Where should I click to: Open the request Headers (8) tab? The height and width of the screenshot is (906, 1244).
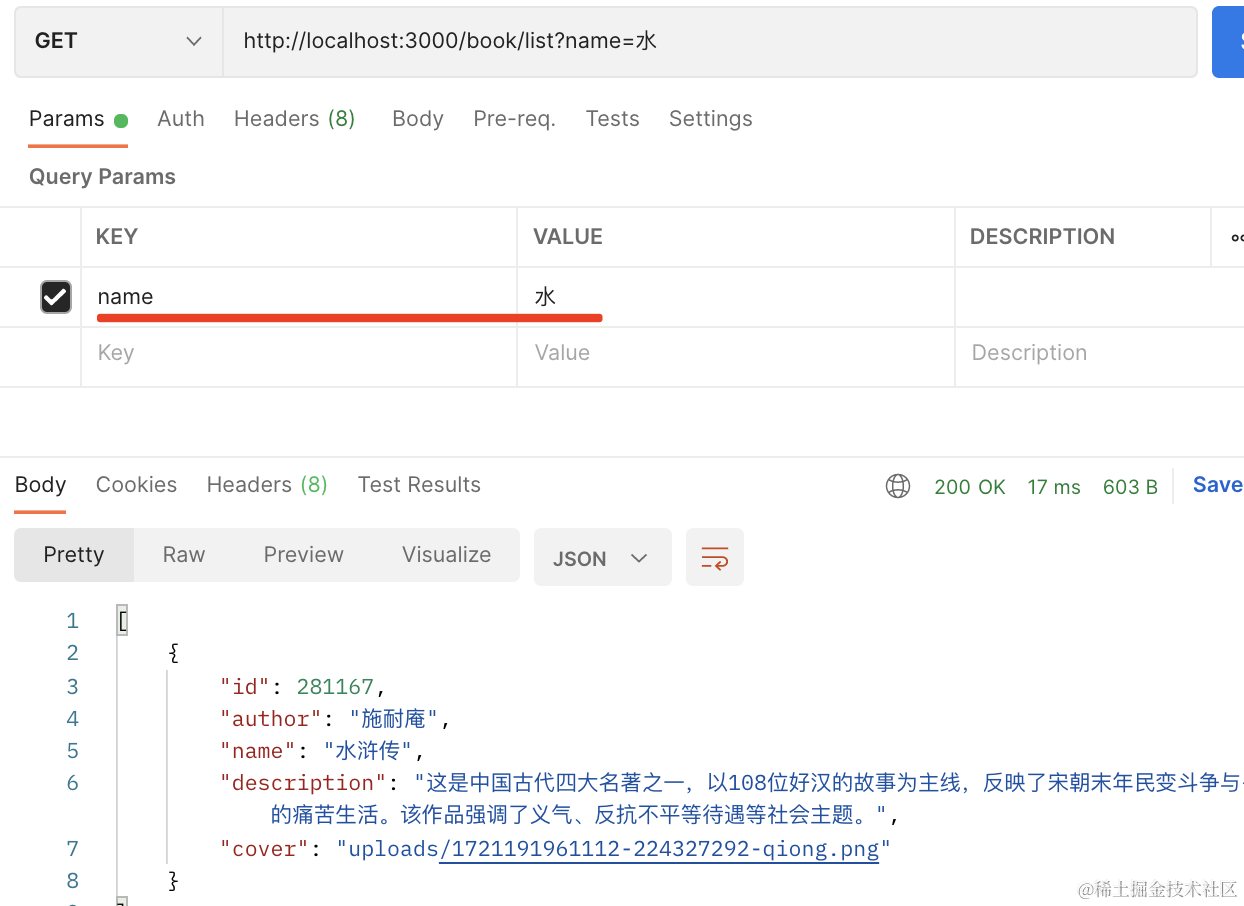tap(294, 119)
